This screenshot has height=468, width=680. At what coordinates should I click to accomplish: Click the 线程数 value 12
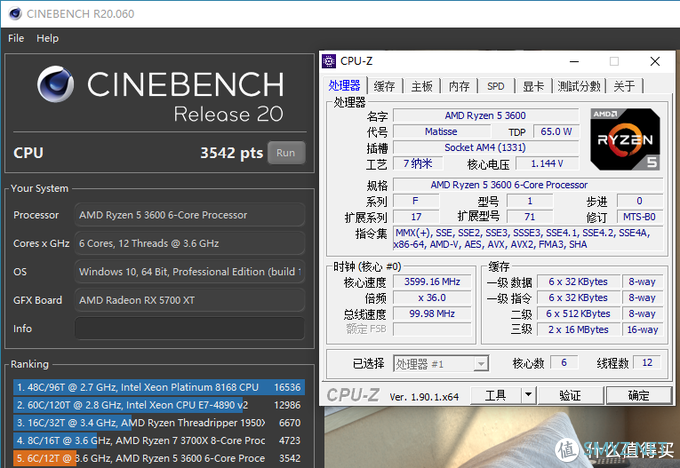[x=647, y=363]
